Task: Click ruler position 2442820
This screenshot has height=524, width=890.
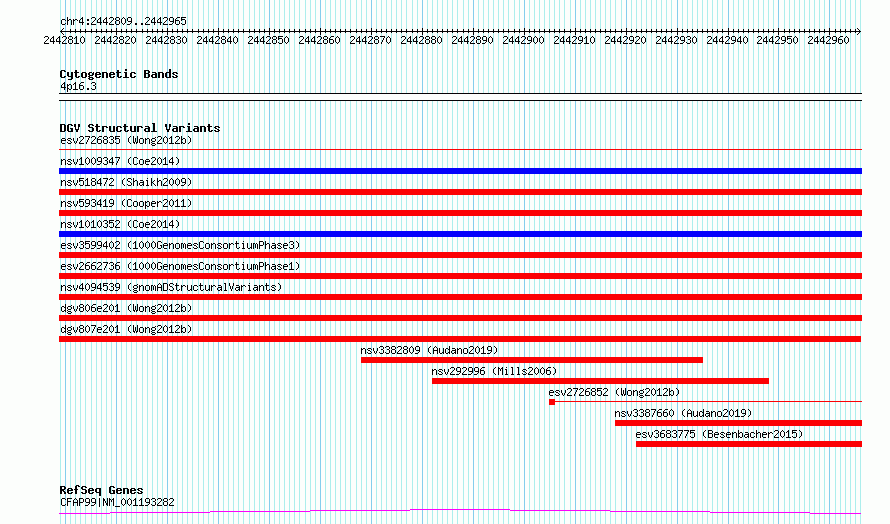Action: [x=115, y=40]
